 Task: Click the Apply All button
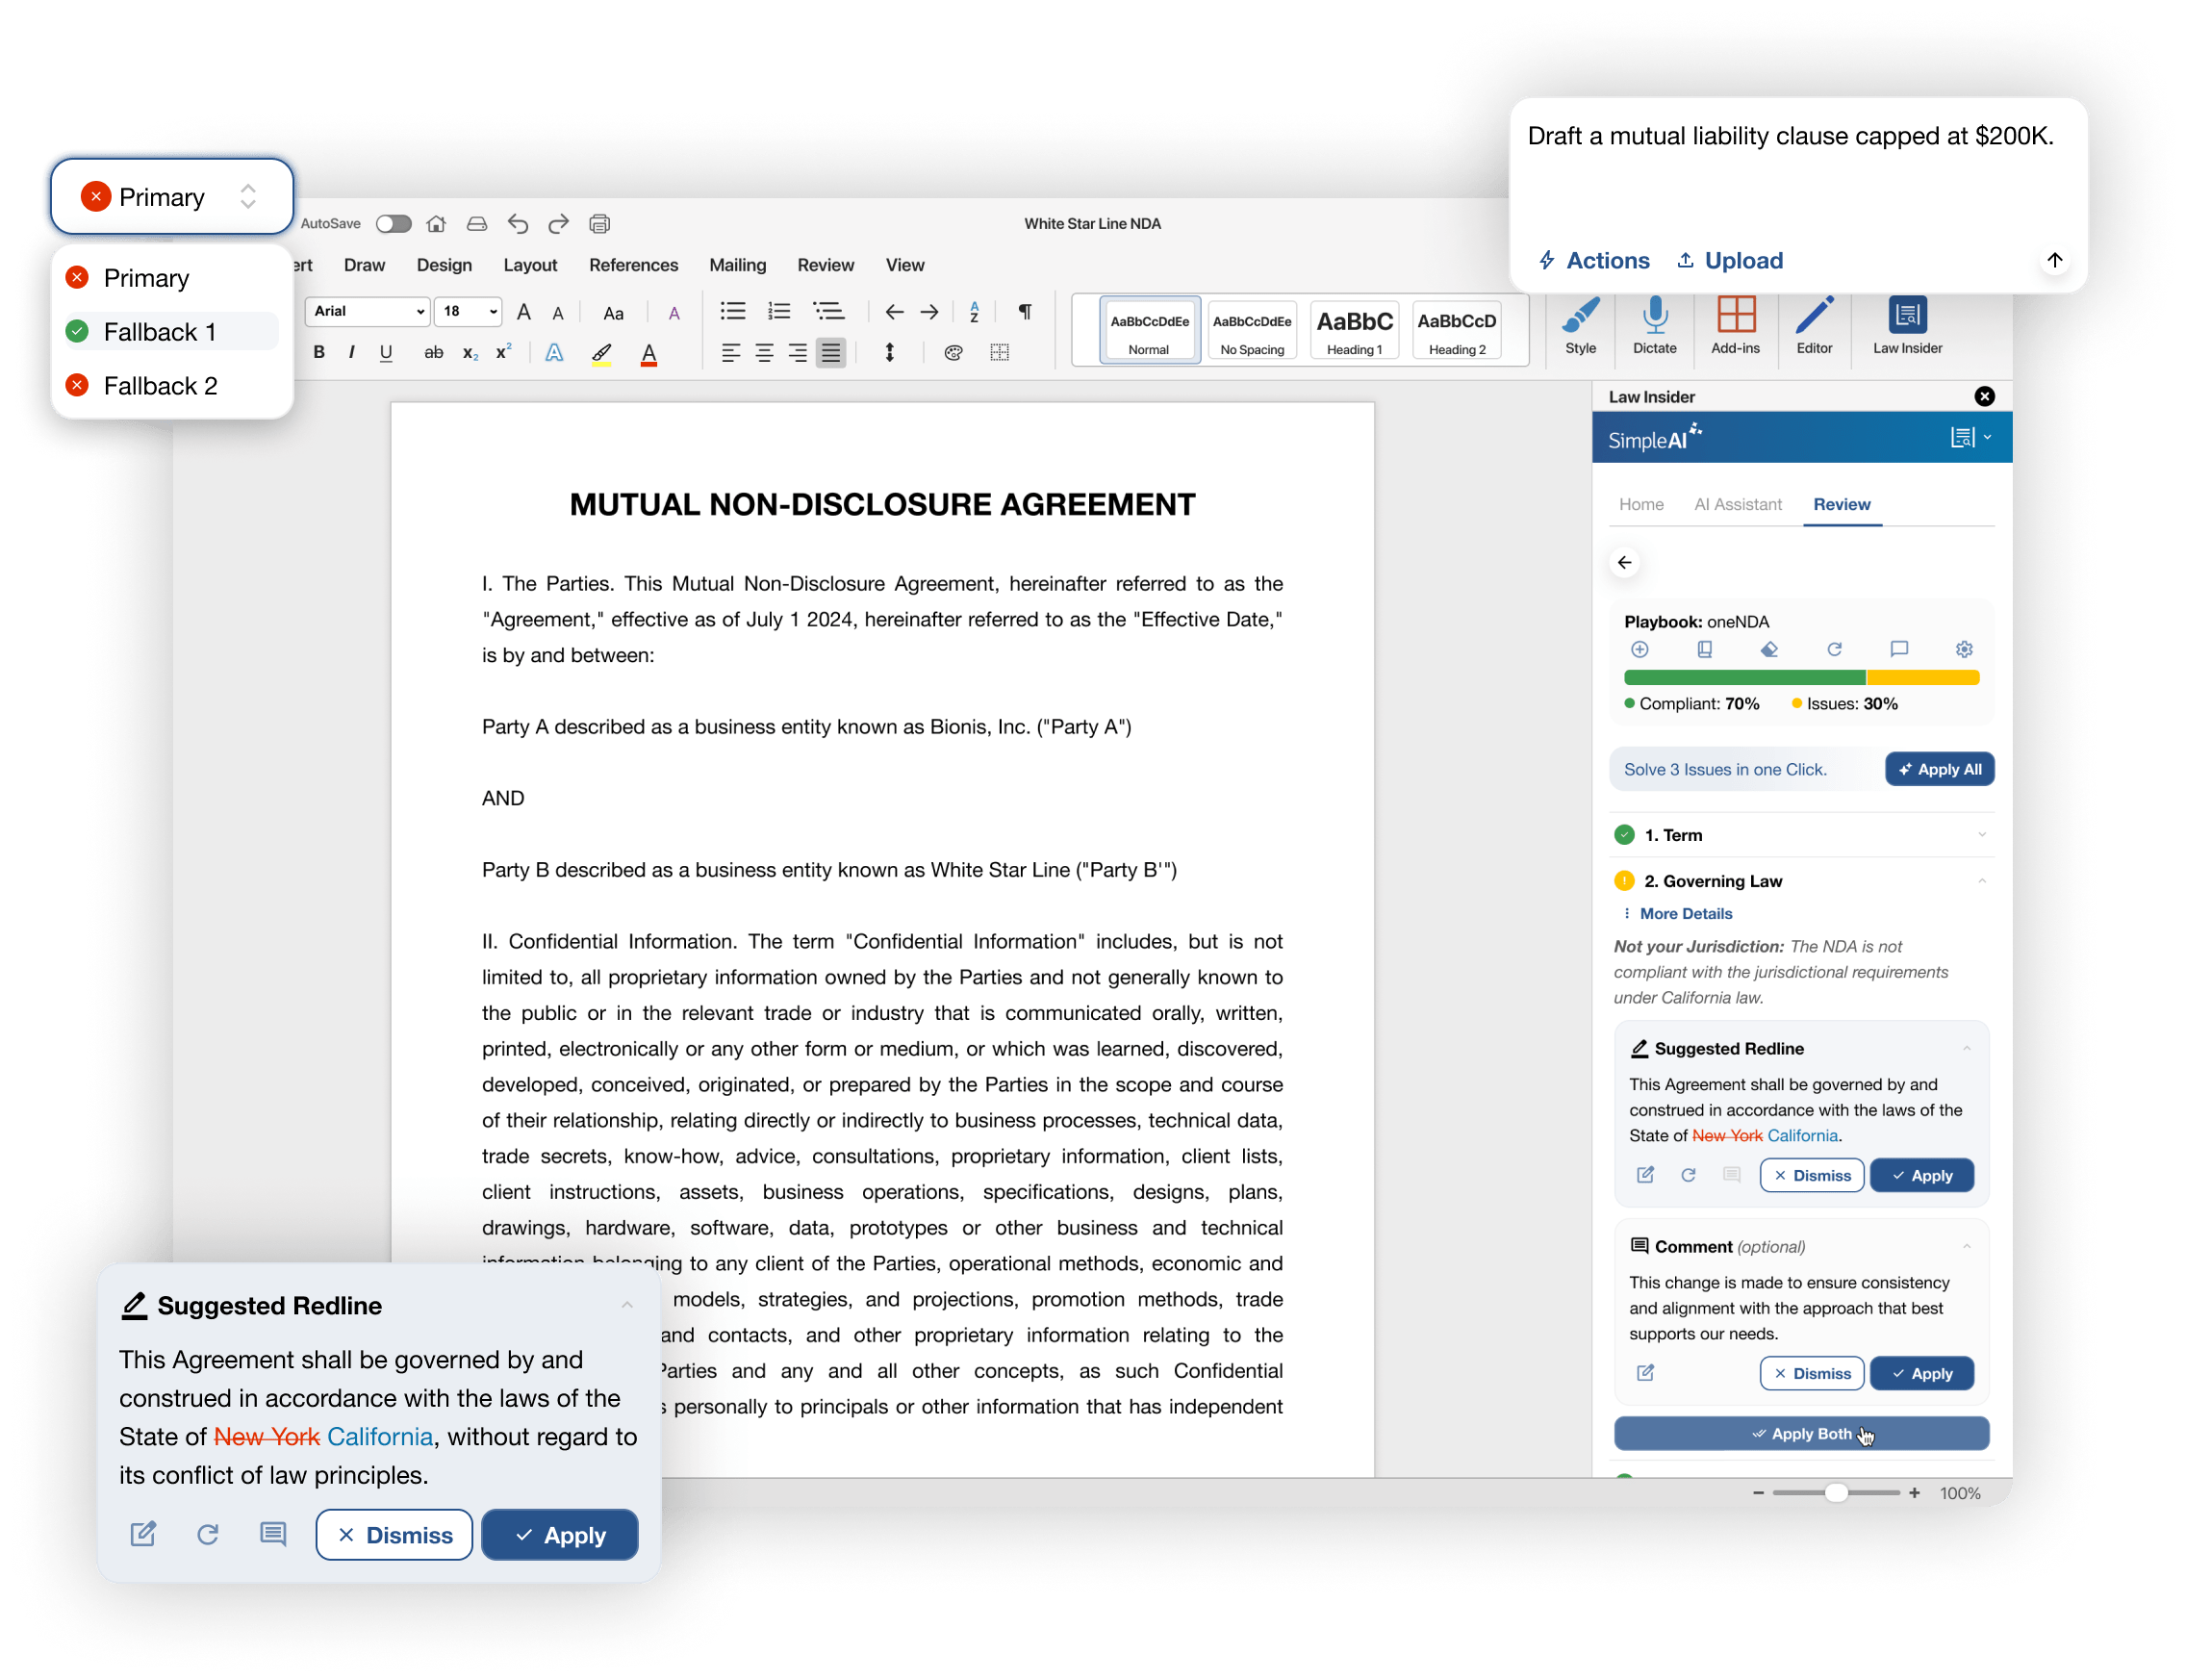(1938, 770)
